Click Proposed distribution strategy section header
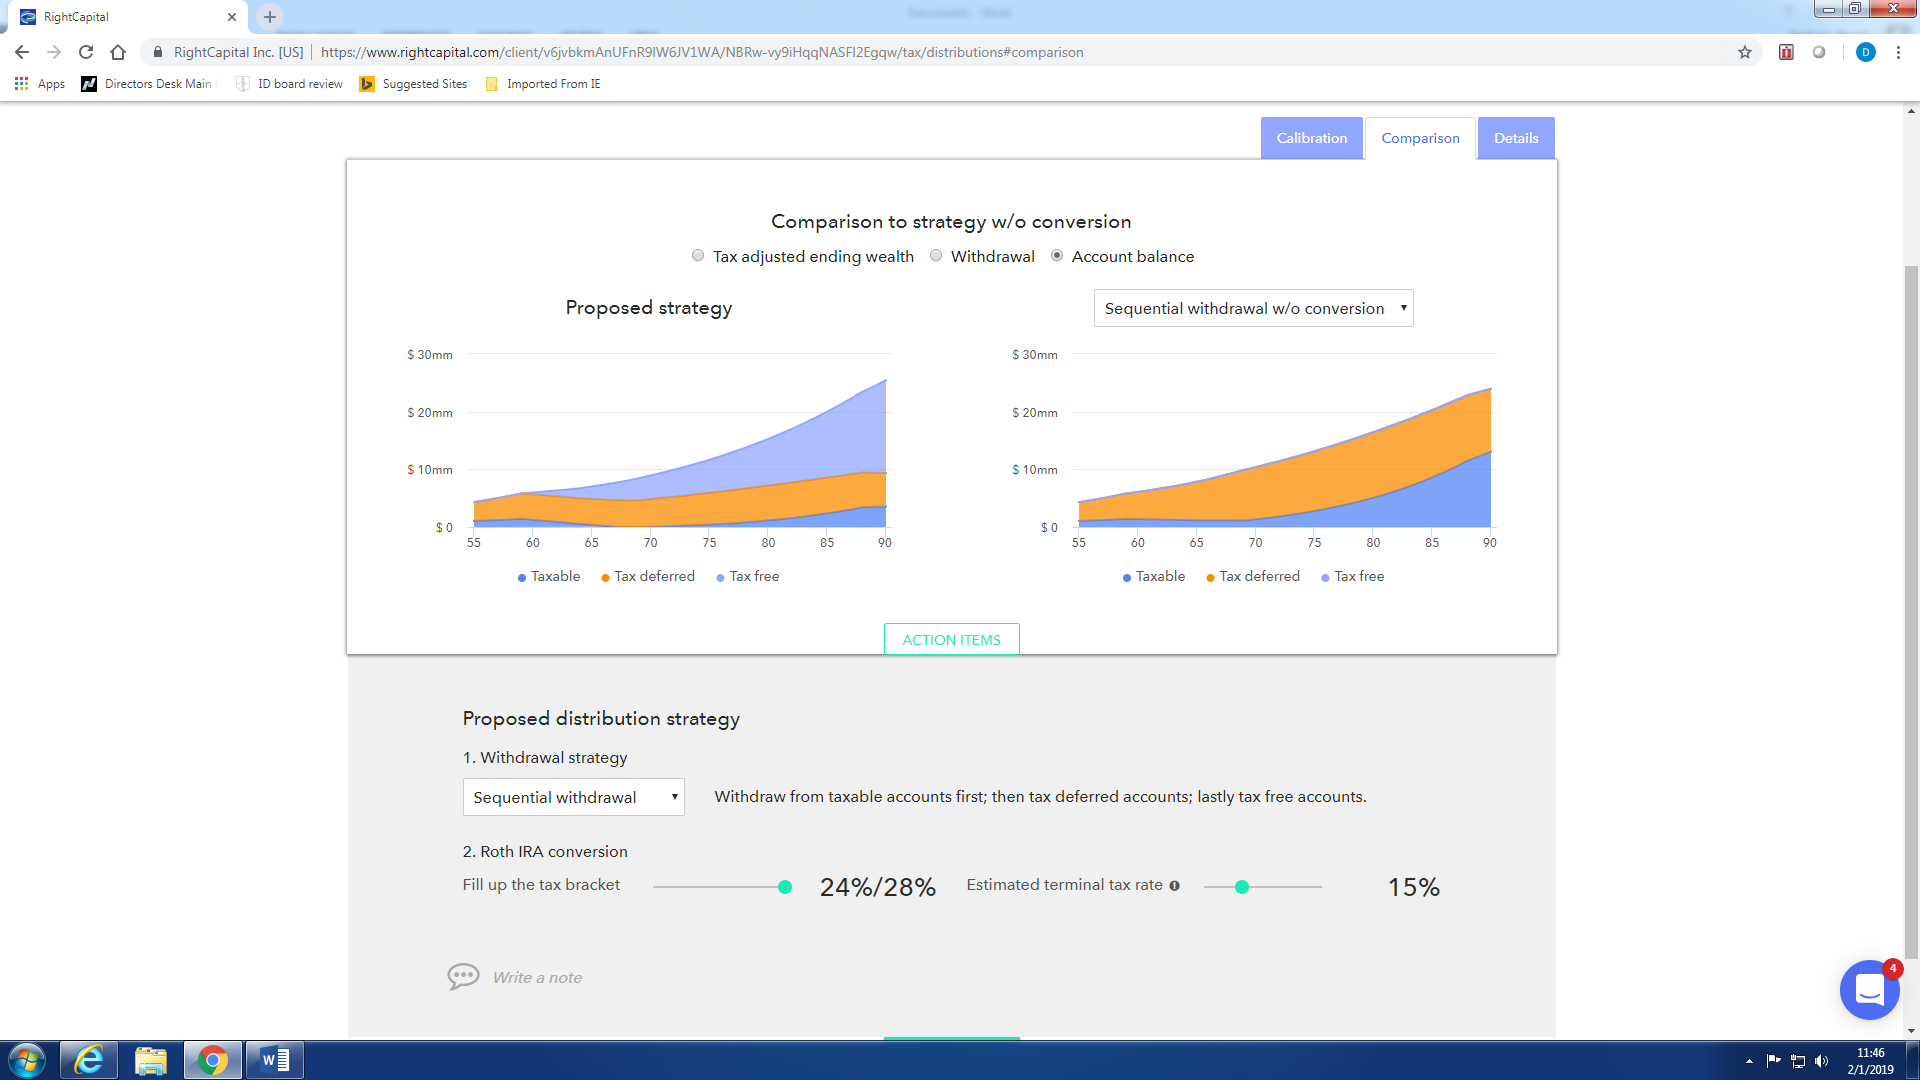Screen dimensions: 1920x1080 point(603,717)
